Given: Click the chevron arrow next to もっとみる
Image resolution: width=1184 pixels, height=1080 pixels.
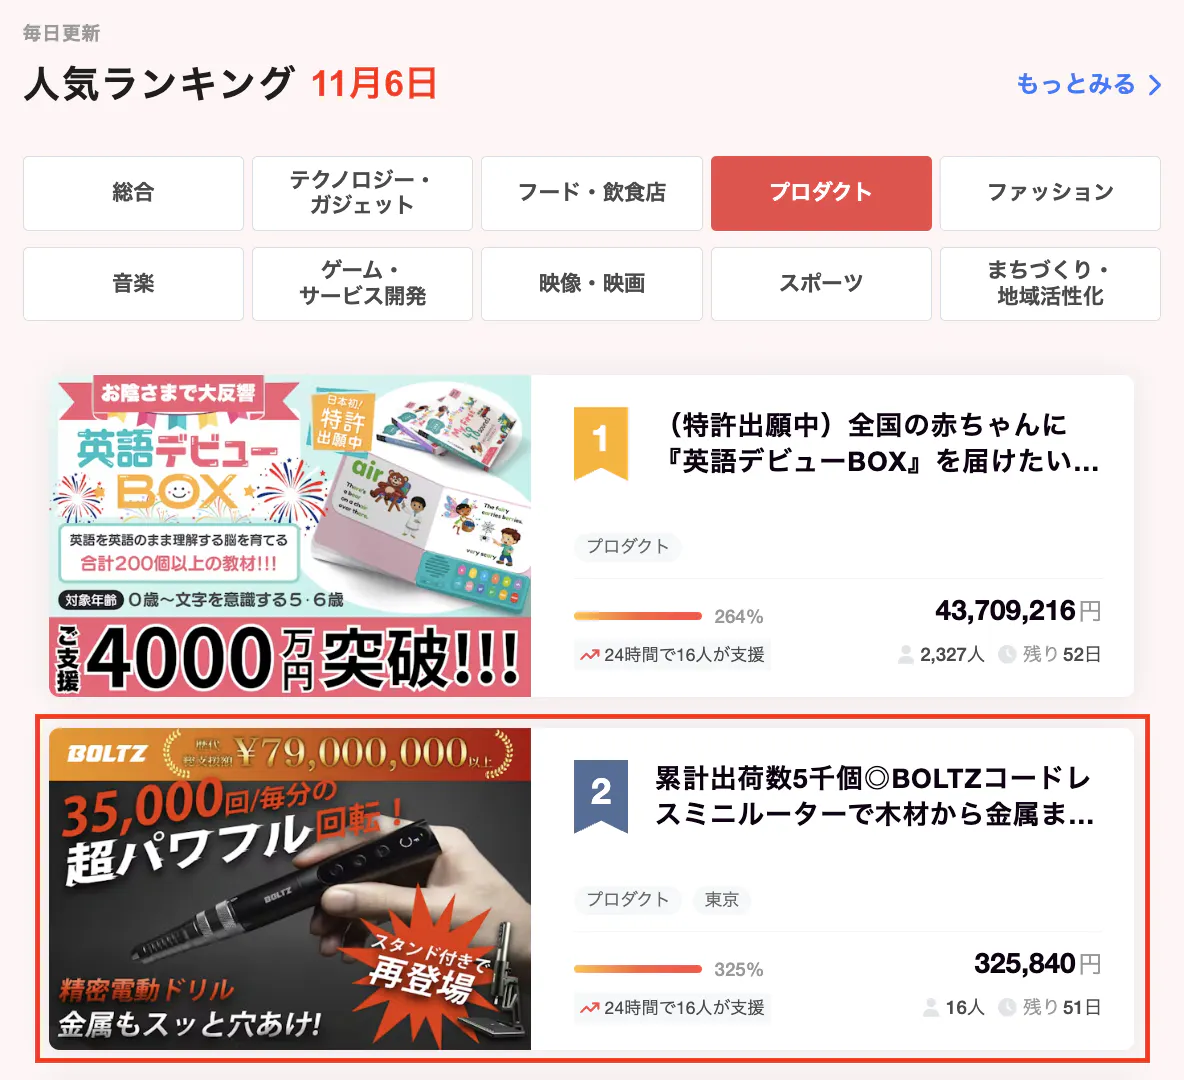Looking at the screenshot, I should pyautogui.click(x=1155, y=85).
